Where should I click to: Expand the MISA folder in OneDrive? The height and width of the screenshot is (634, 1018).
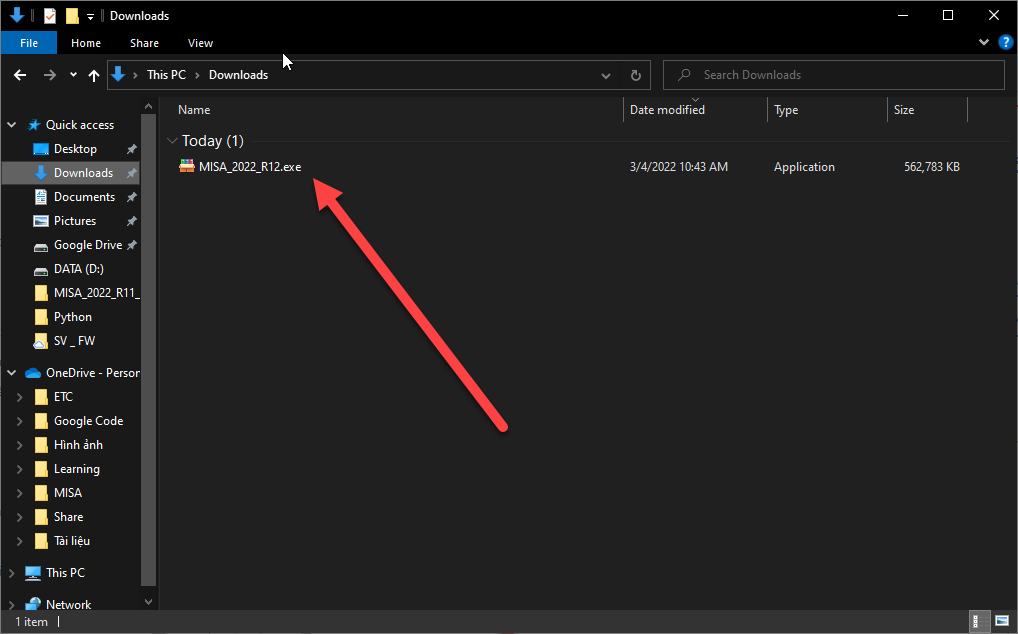19,493
